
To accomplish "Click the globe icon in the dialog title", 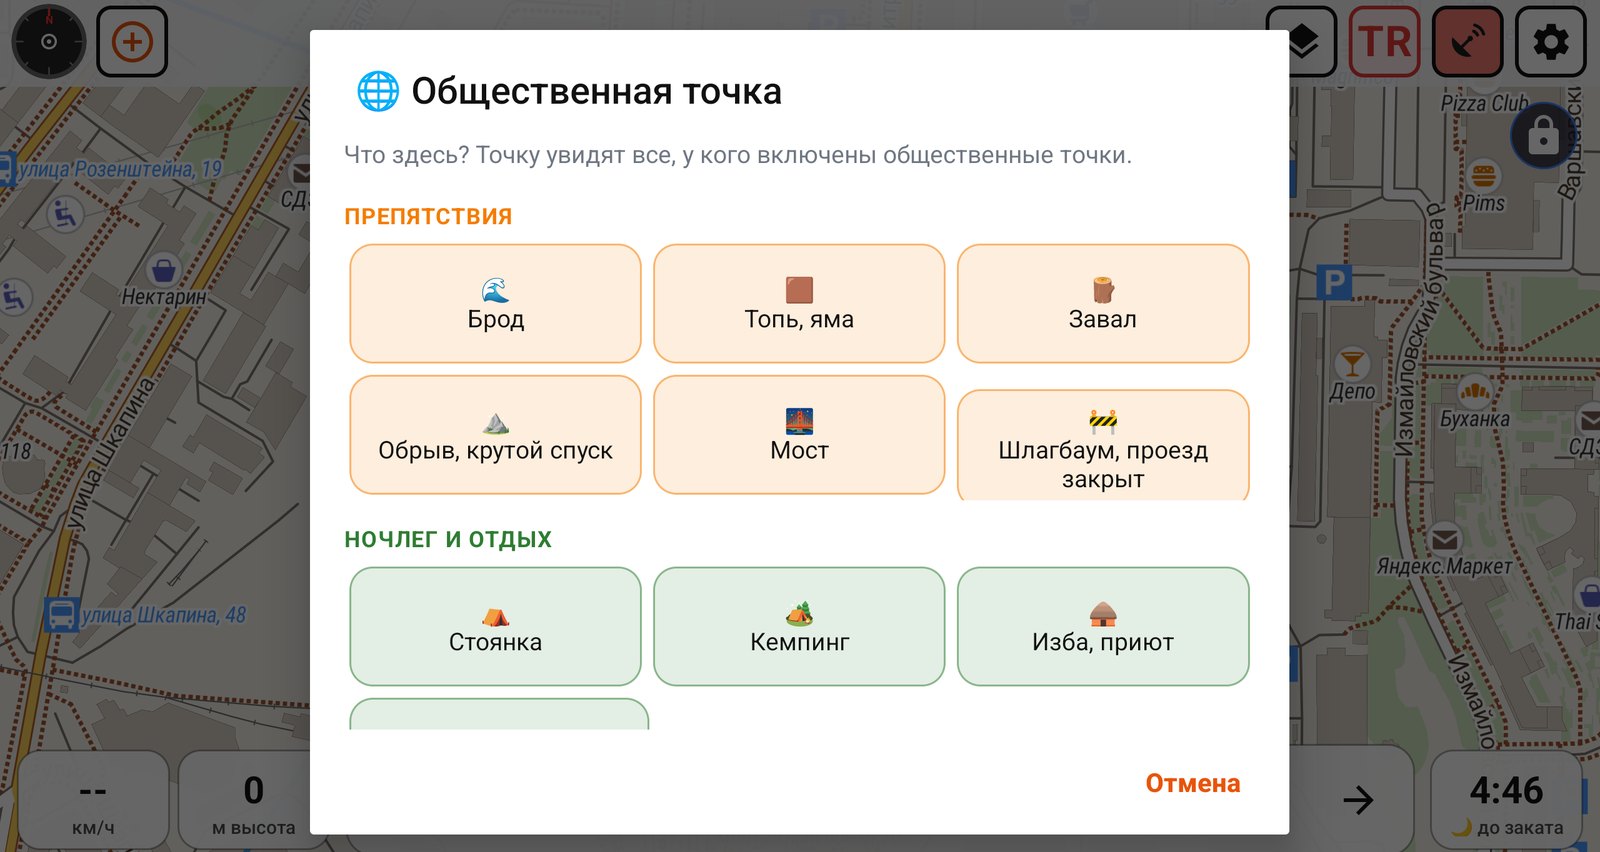I will click(x=378, y=91).
